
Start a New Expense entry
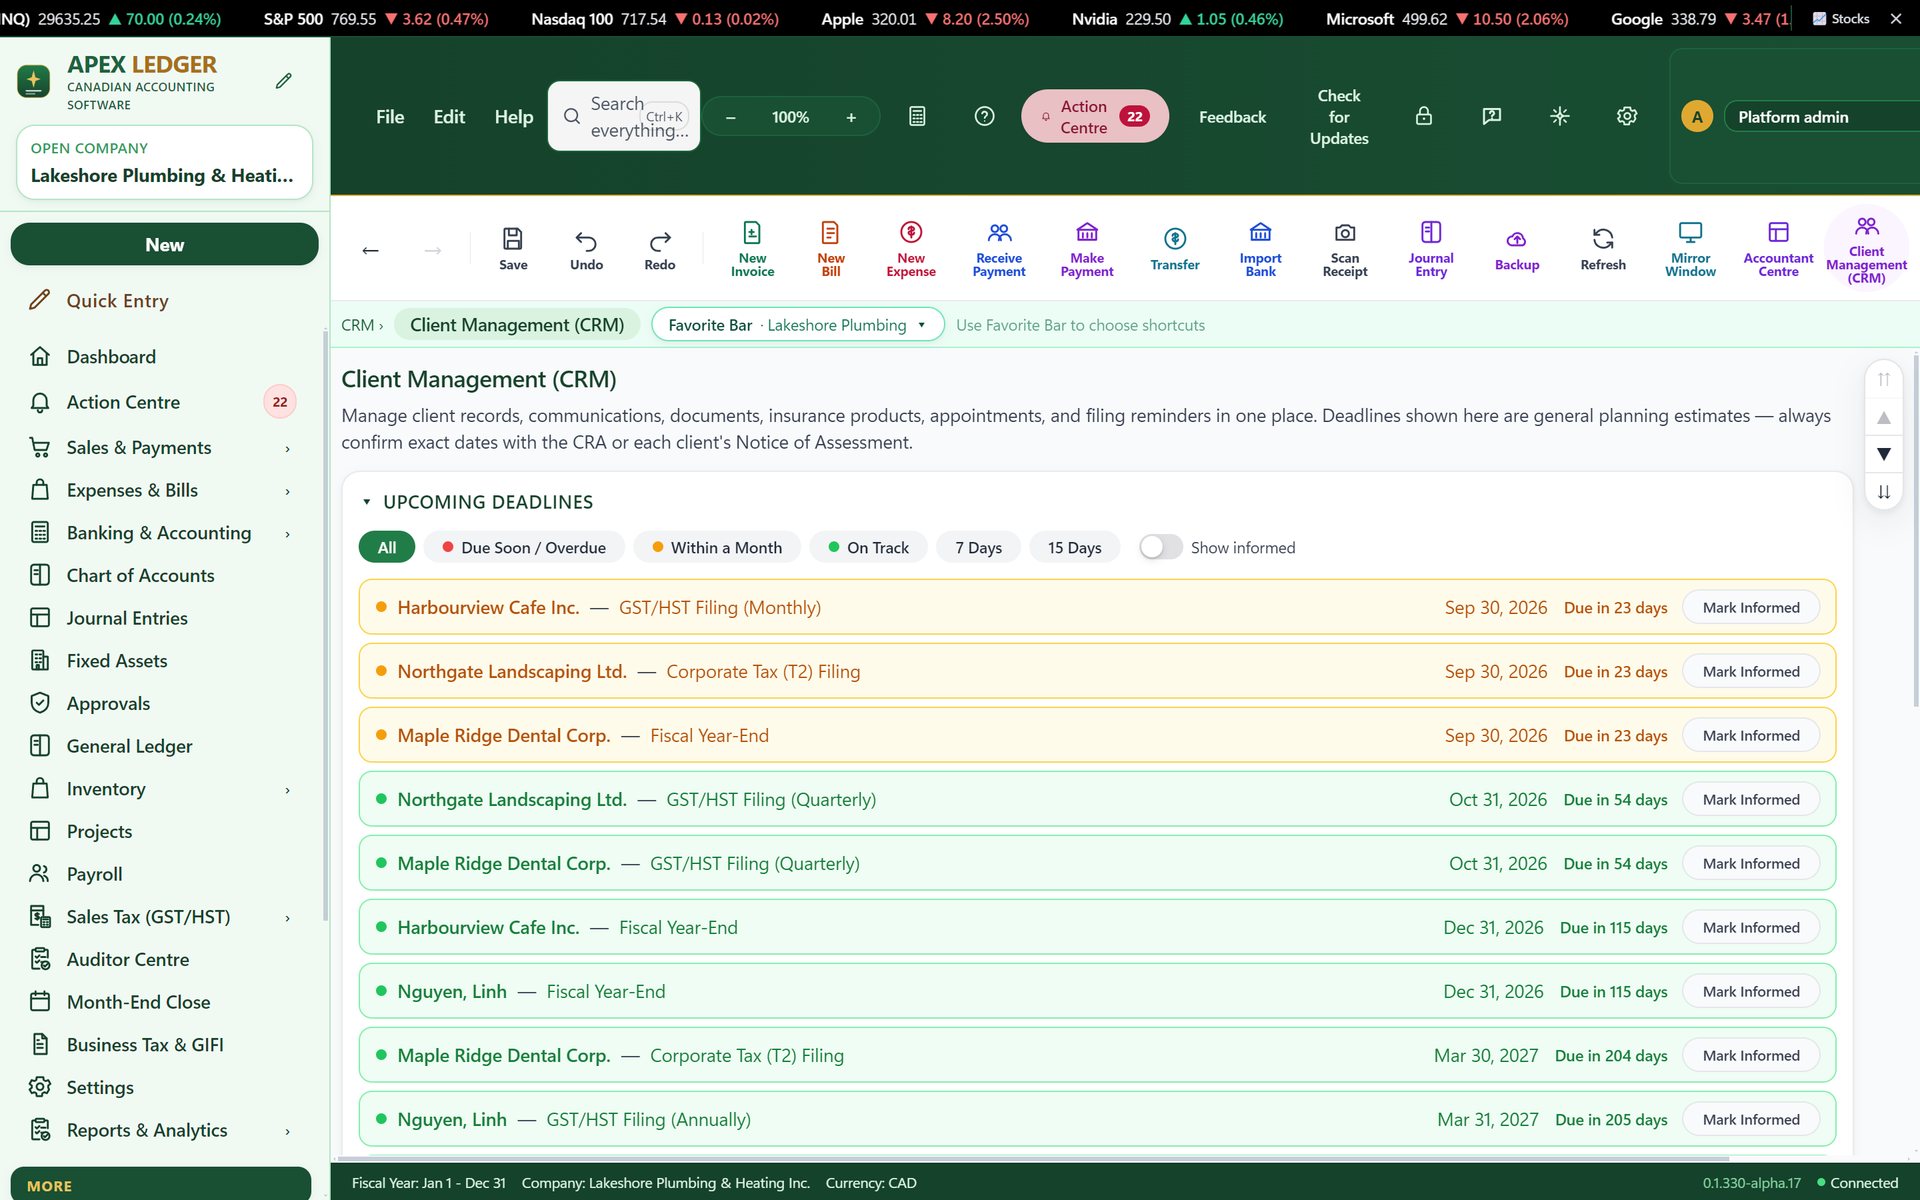point(911,249)
